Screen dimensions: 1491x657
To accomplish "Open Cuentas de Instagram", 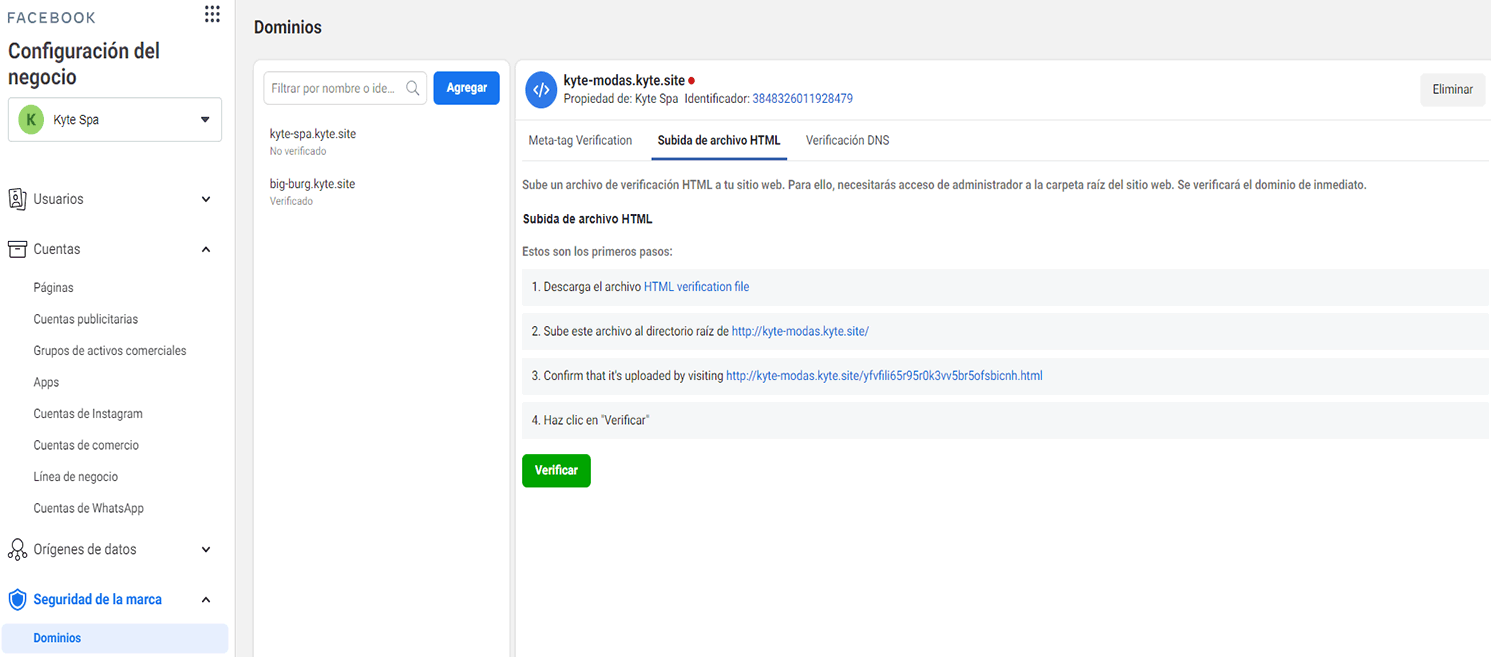I will [x=88, y=414].
